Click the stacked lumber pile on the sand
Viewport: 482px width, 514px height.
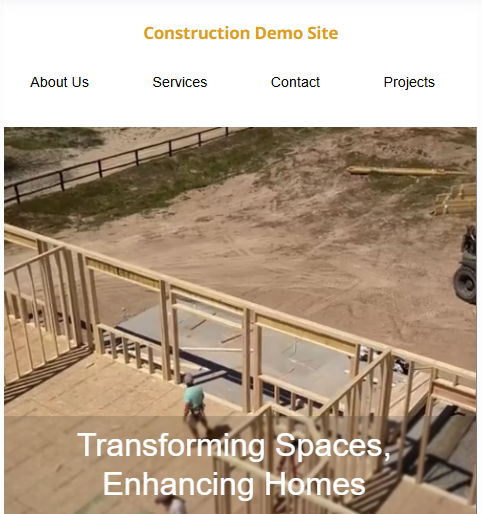456,199
